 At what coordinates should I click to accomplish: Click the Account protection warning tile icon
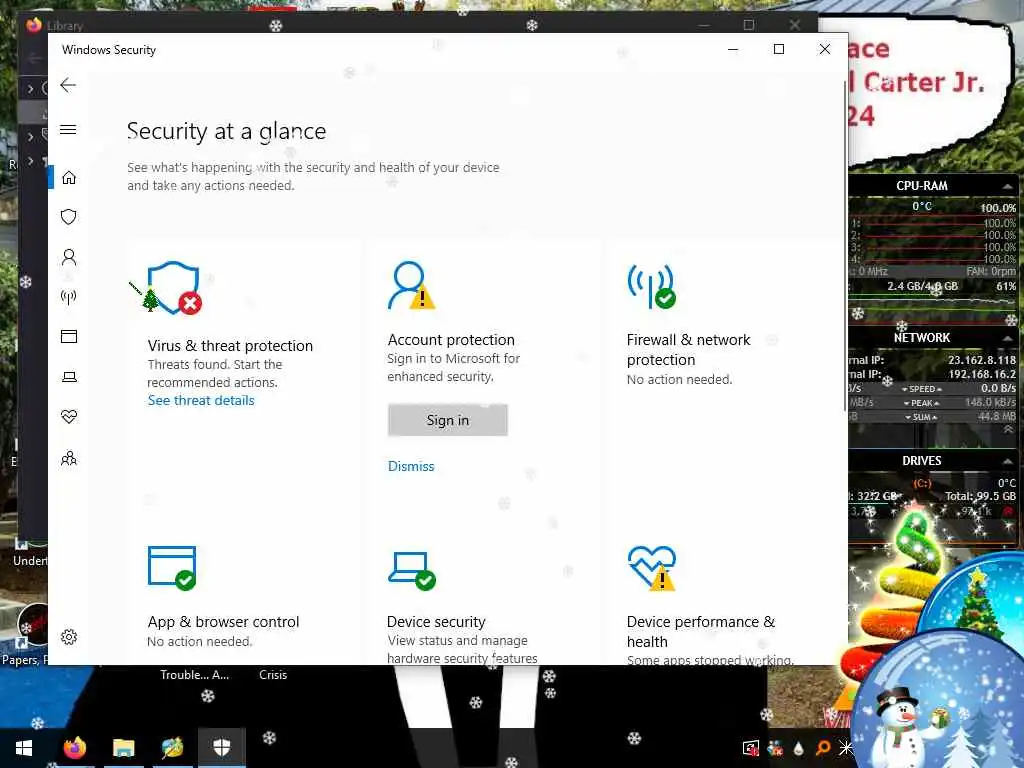[411, 285]
